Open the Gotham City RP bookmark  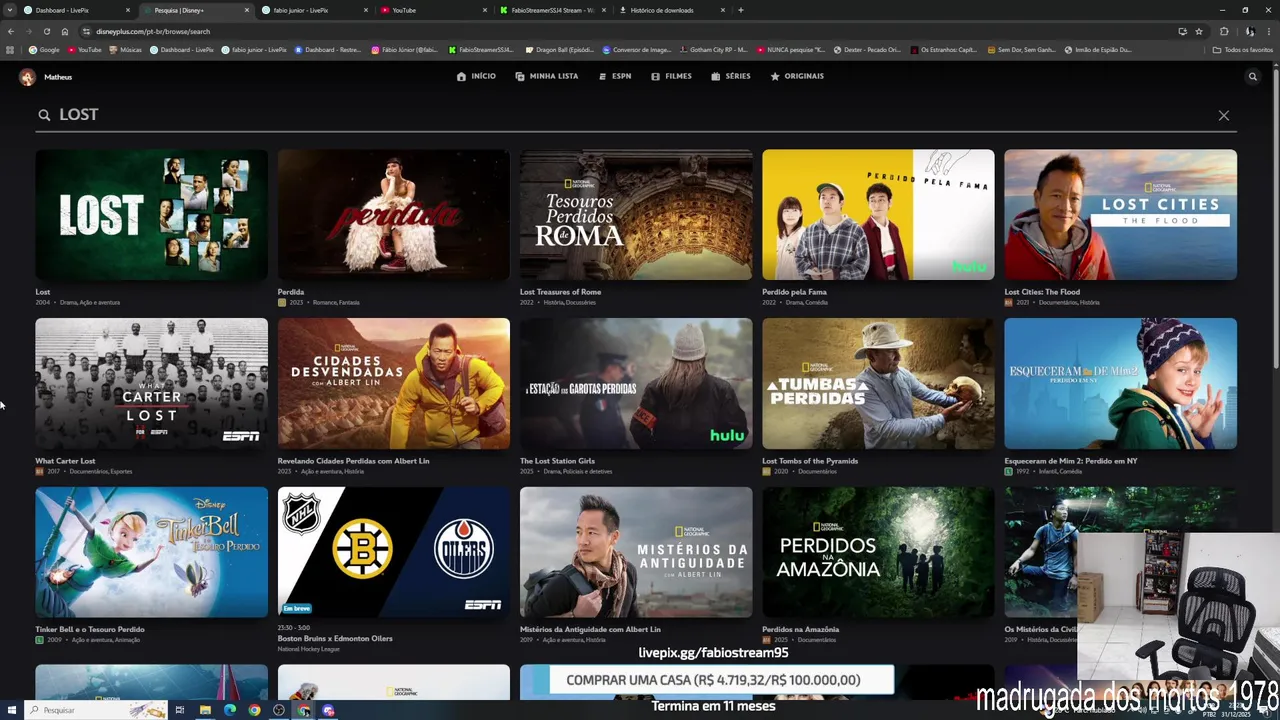point(713,49)
